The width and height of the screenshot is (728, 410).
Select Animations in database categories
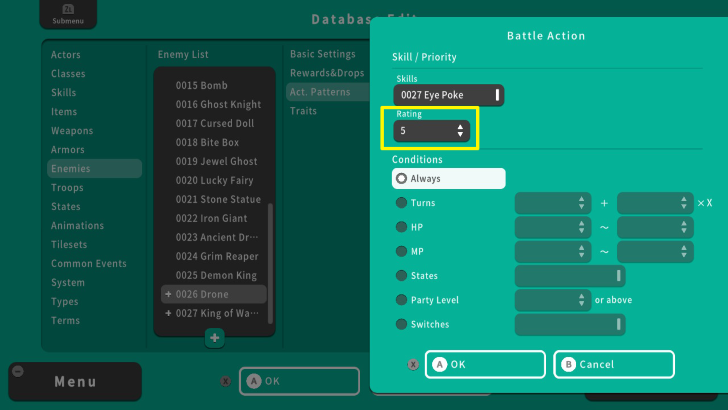(78, 226)
